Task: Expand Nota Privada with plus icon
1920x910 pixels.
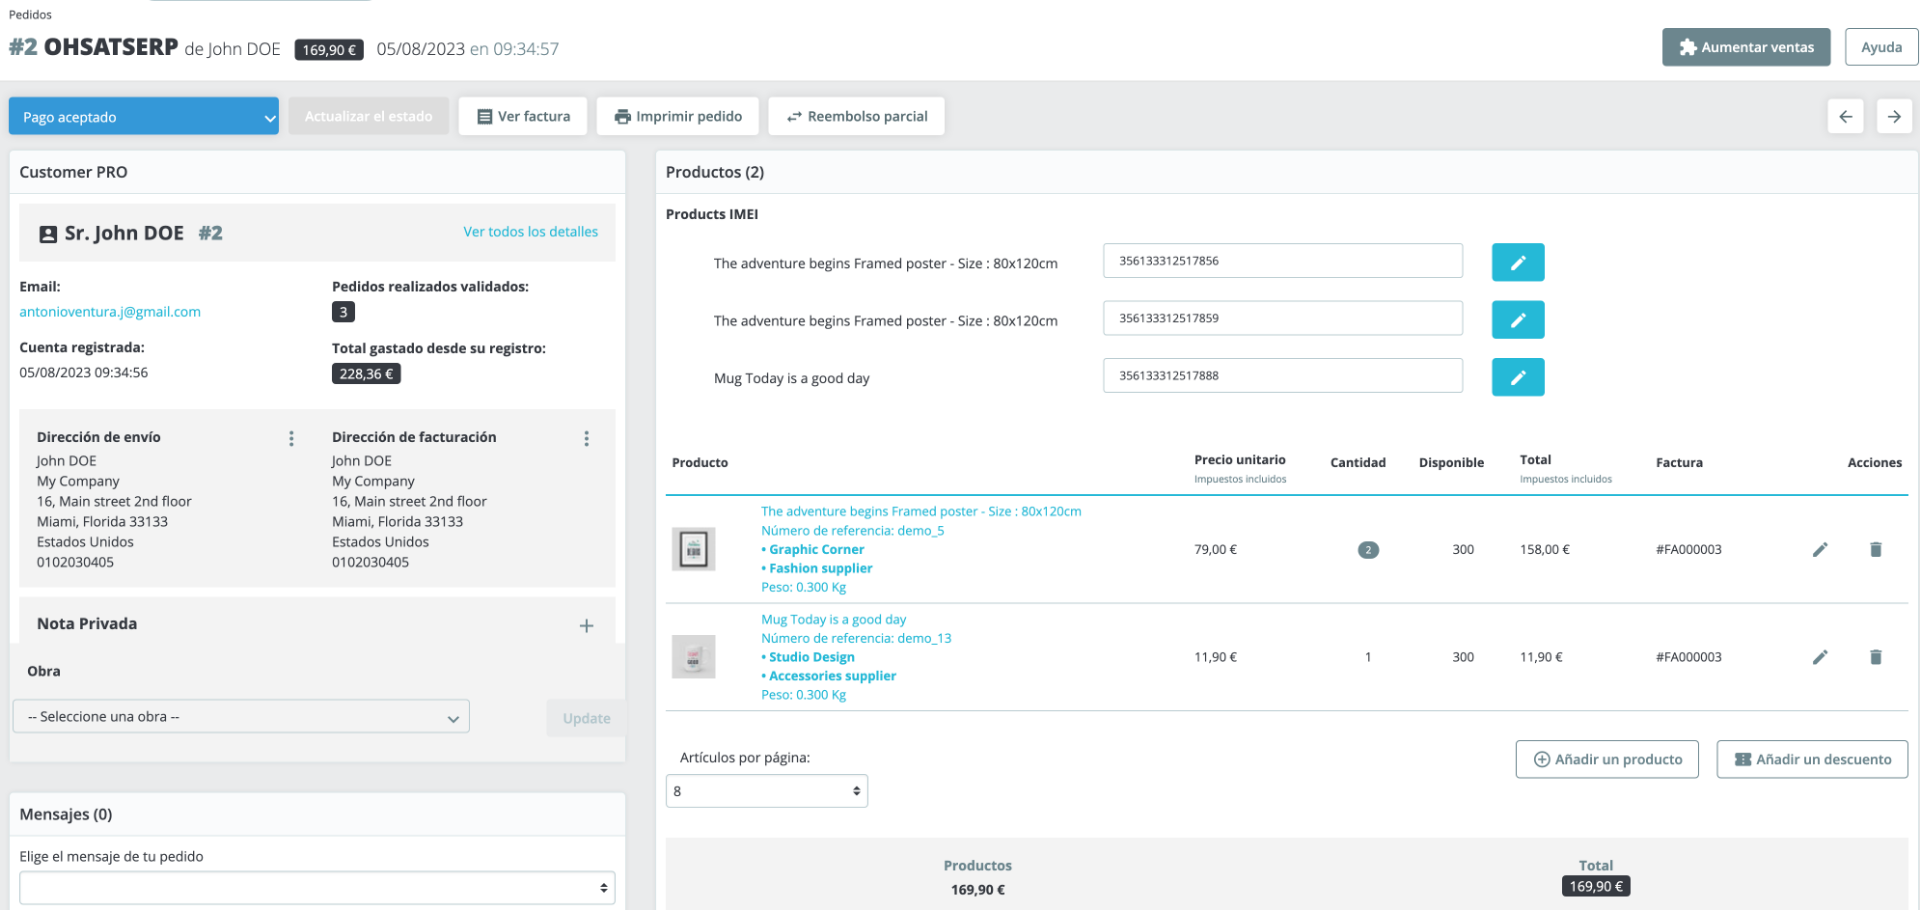Action: [586, 626]
